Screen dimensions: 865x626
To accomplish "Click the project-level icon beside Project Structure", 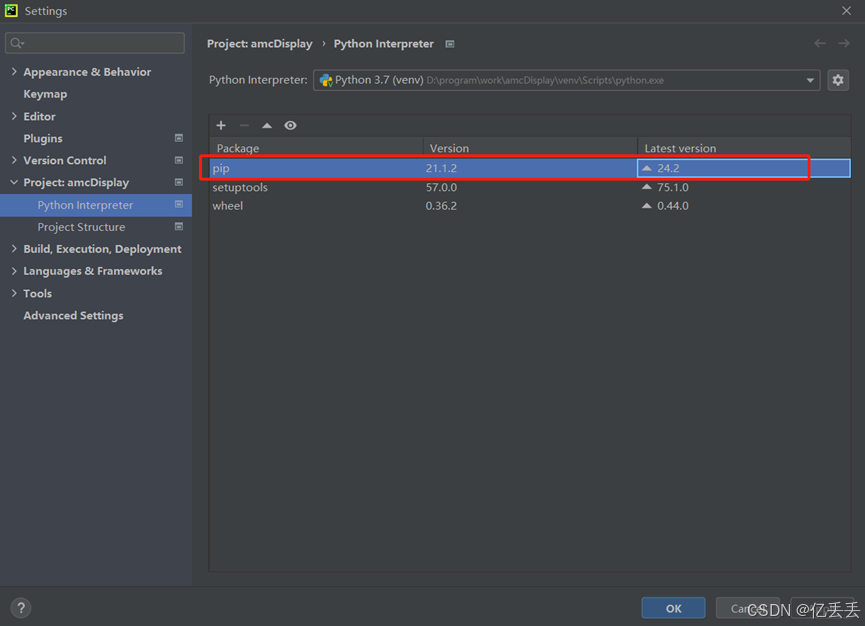I will click(x=179, y=227).
